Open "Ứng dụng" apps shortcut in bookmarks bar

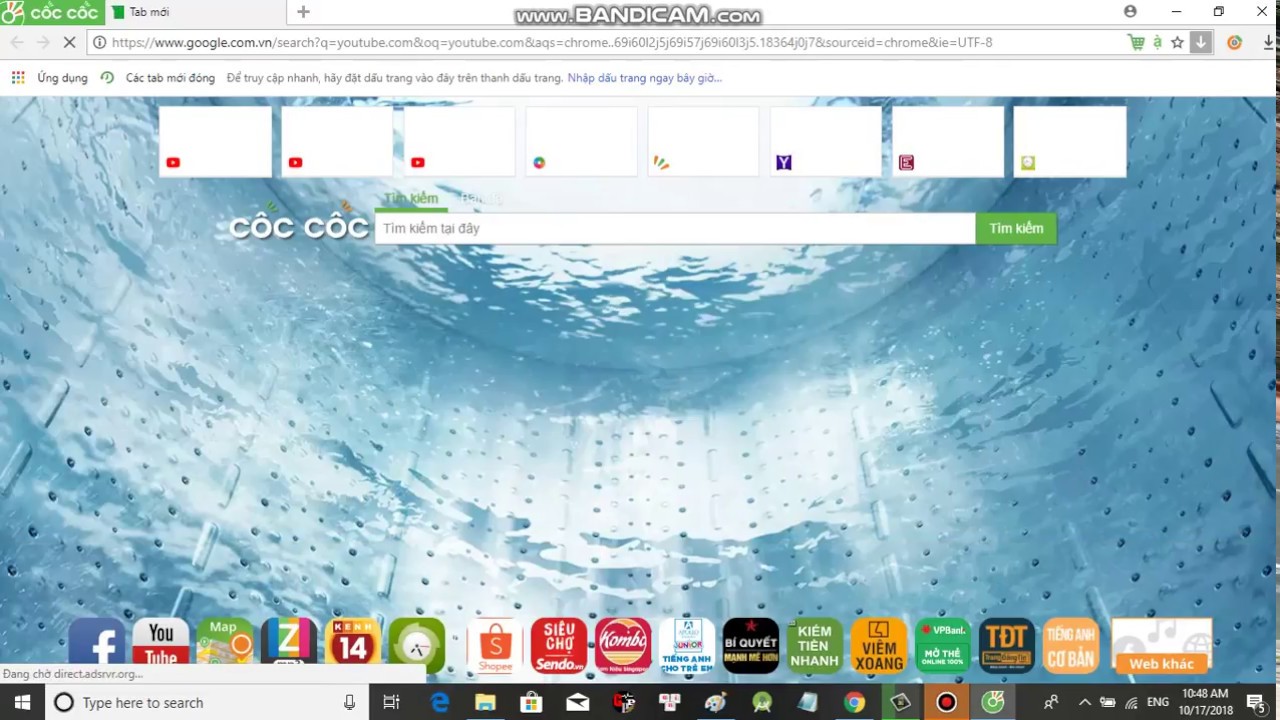pyautogui.click(x=49, y=78)
